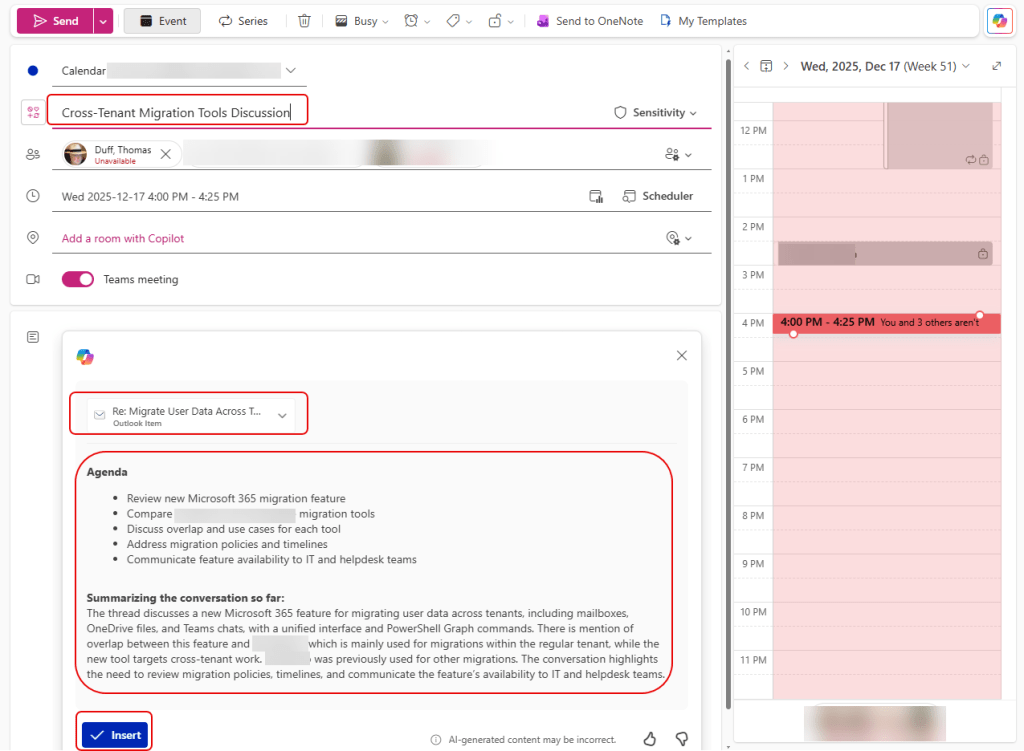Click Add a room with Copilot
This screenshot has height=751, width=1024.
(123, 239)
